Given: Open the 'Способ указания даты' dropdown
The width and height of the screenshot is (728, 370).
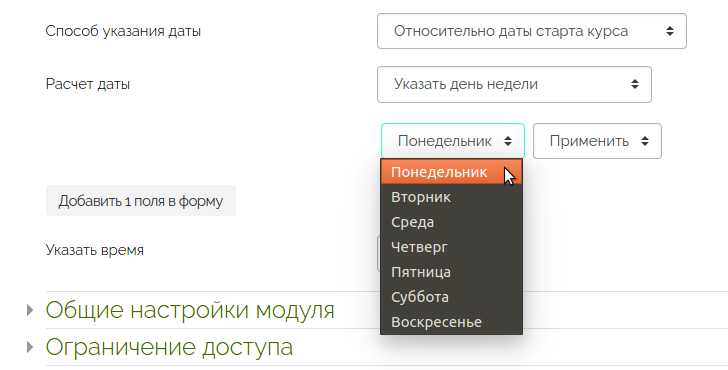Looking at the screenshot, I should coord(532,31).
